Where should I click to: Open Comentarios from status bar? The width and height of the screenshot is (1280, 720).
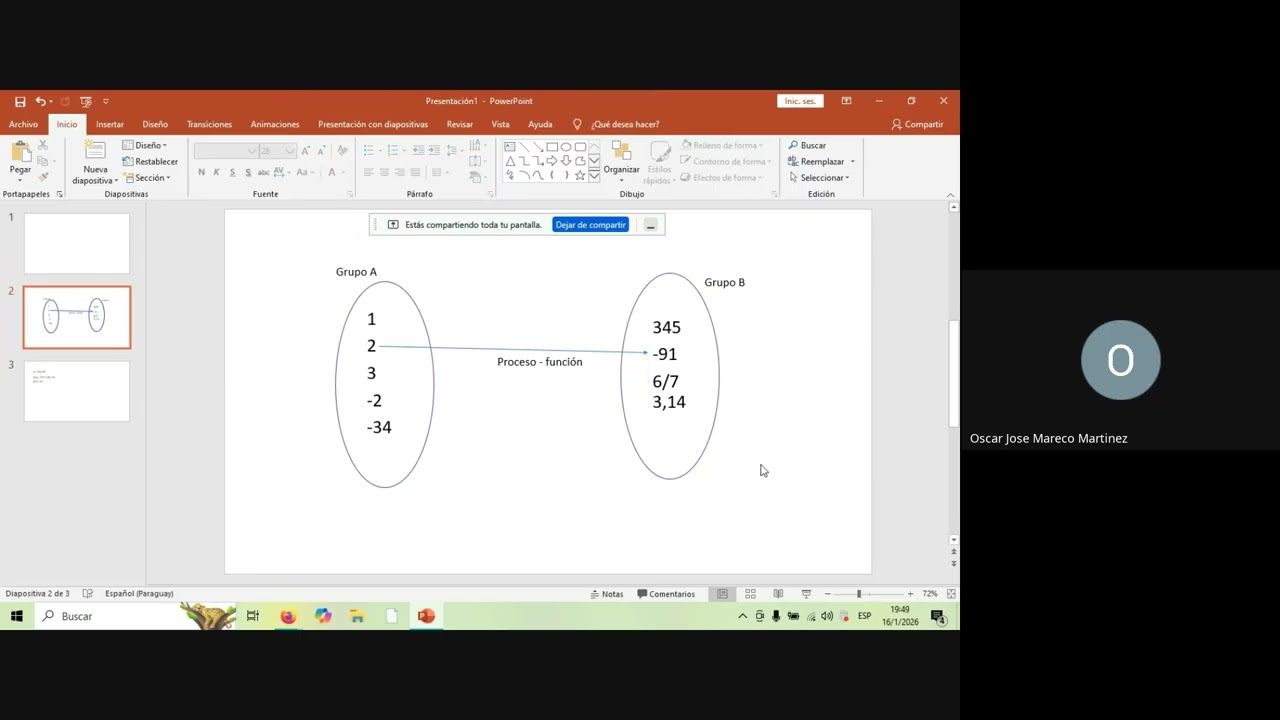point(666,594)
